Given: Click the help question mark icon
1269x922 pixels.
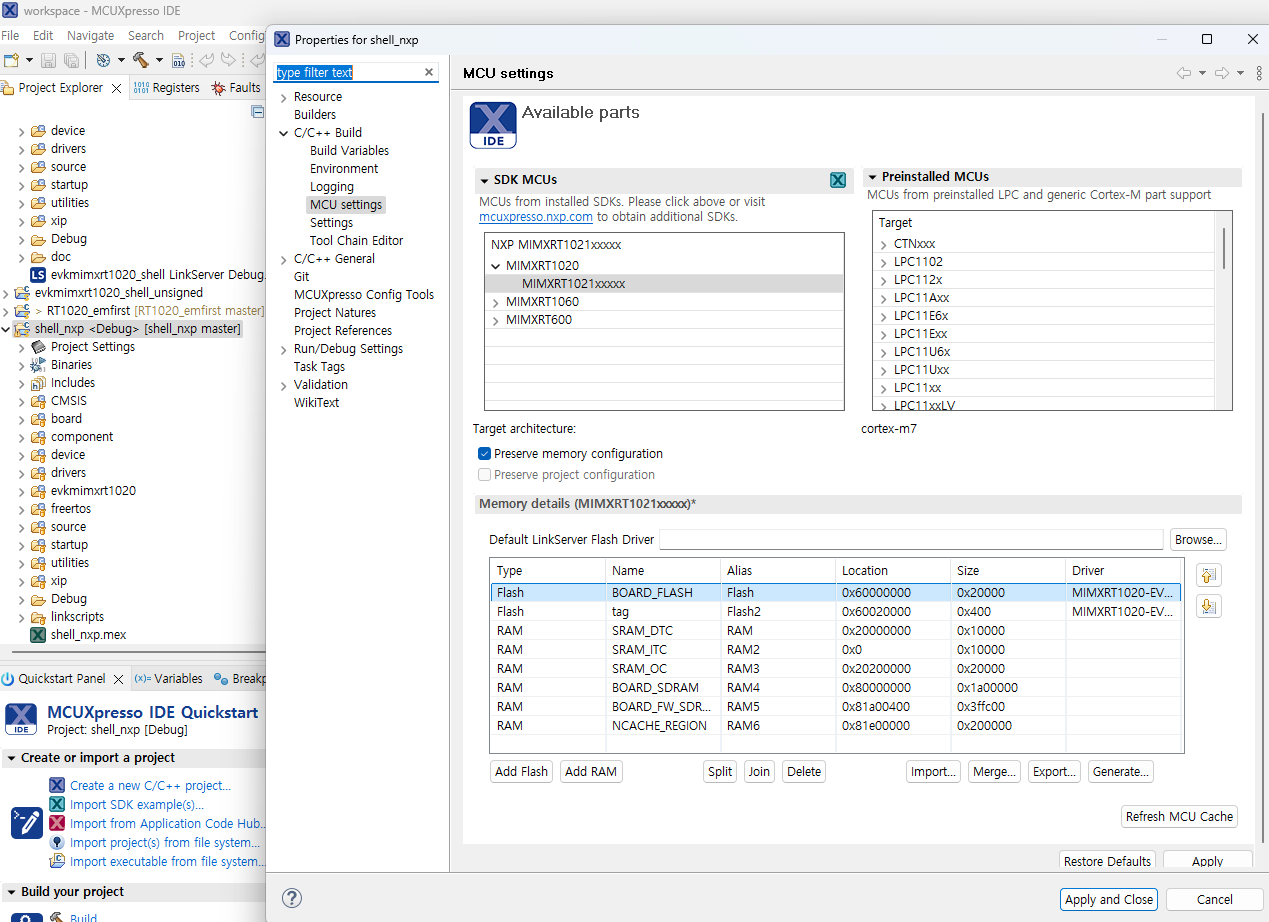Looking at the screenshot, I should pyautogui.click(x=292, y=898).
